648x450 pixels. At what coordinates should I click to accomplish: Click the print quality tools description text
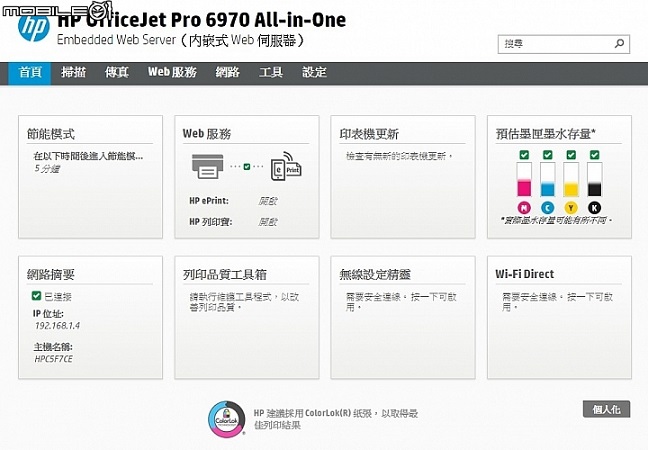[244, 302]
